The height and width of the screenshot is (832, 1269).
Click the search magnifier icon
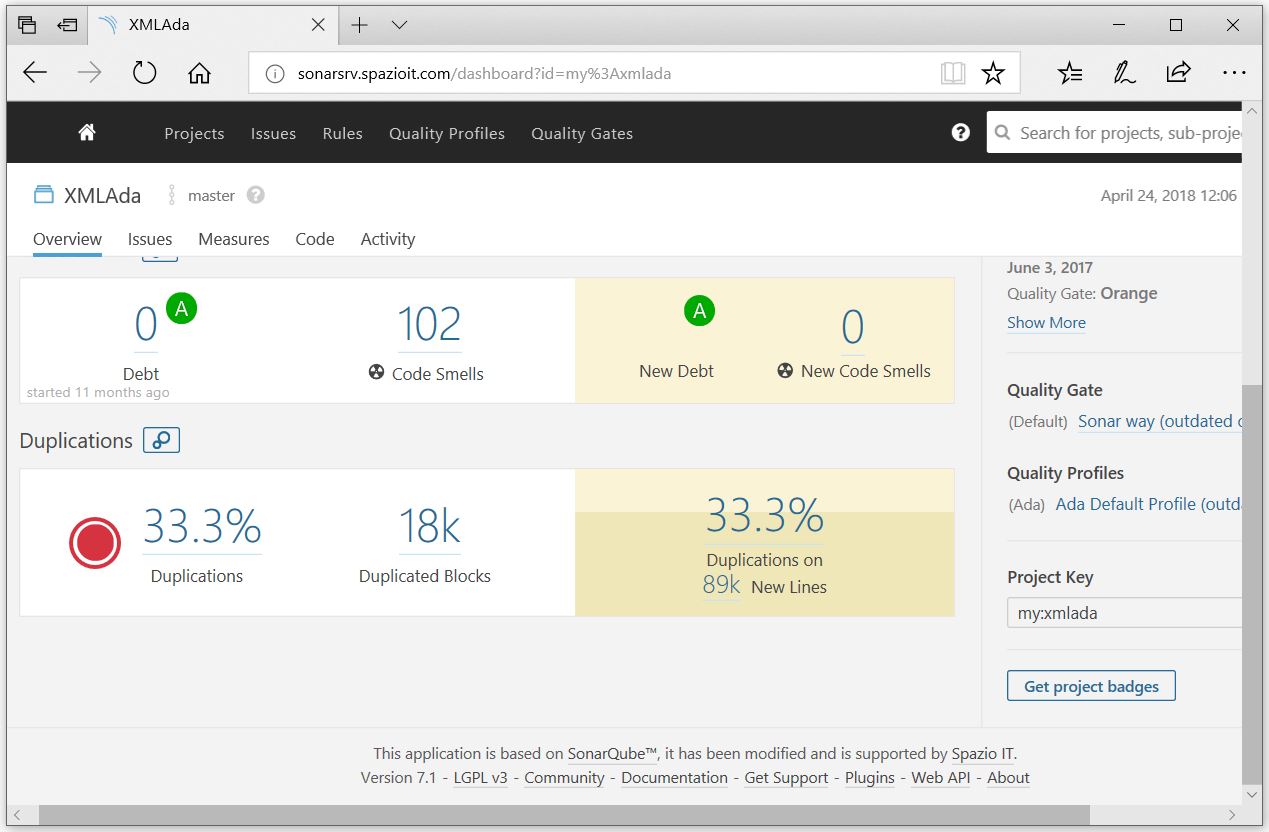[1003, 132]
